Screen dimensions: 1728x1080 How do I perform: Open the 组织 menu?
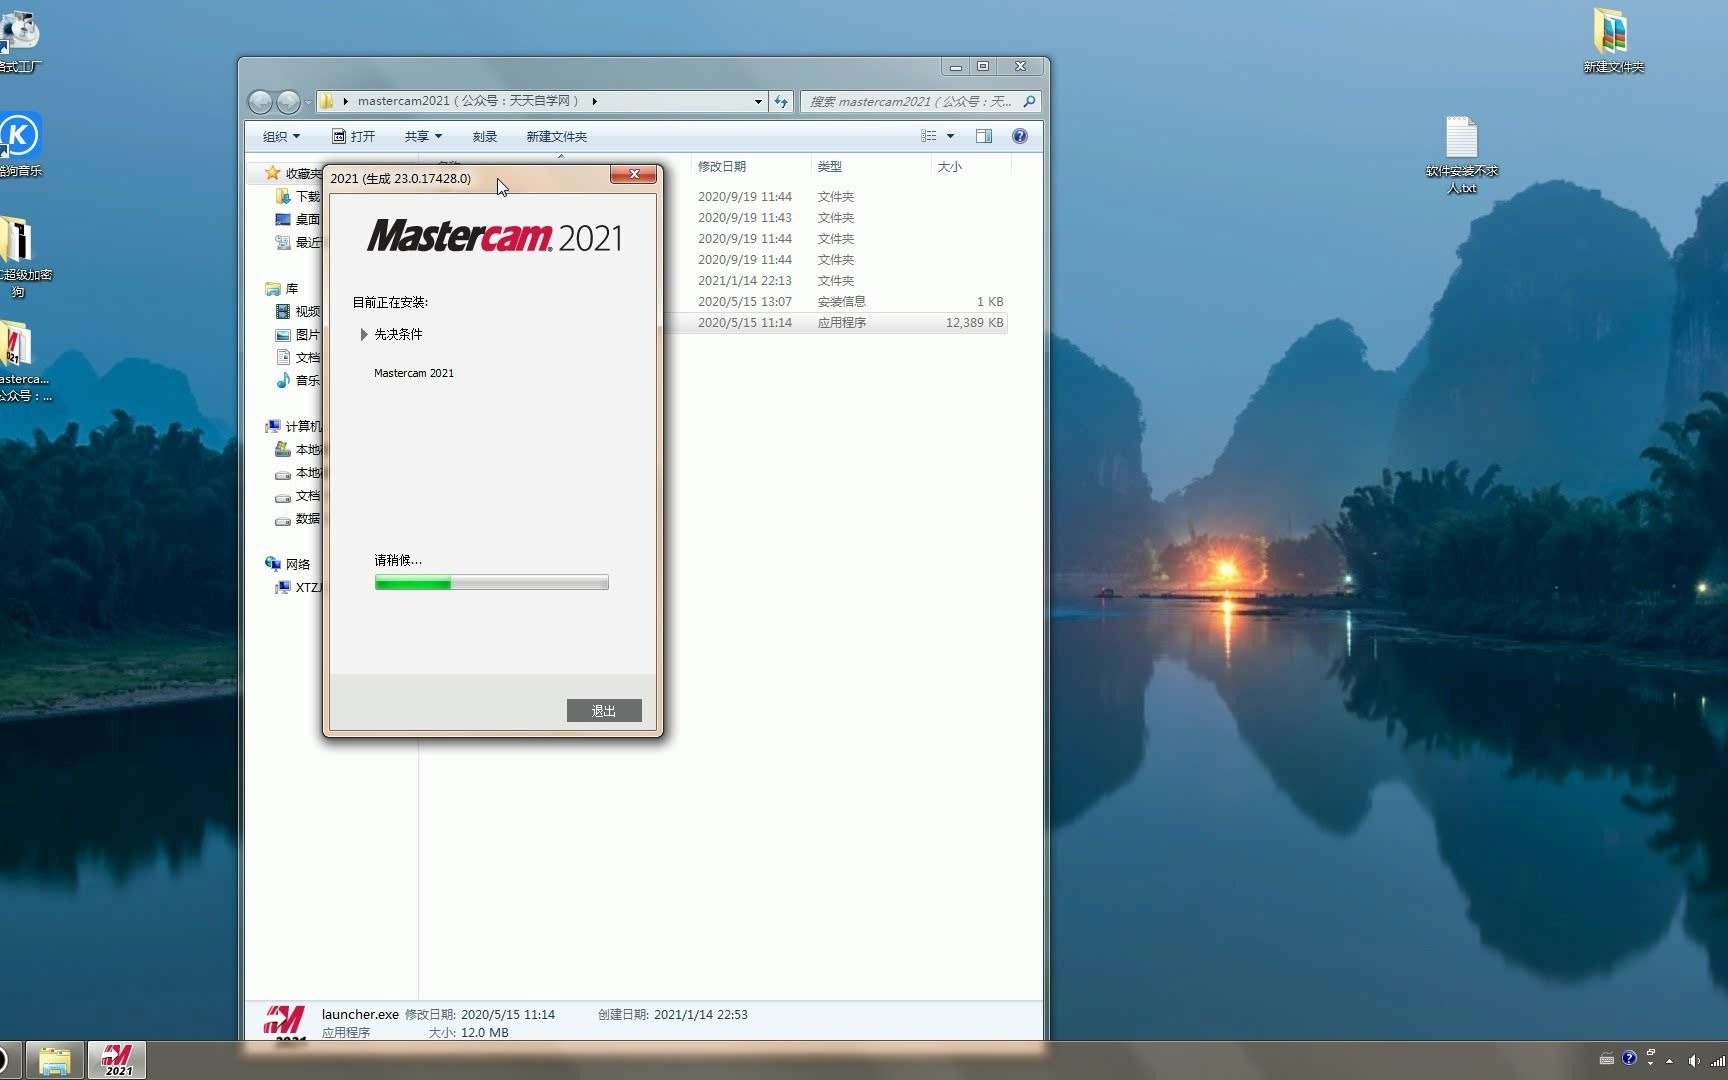(281, 136)
